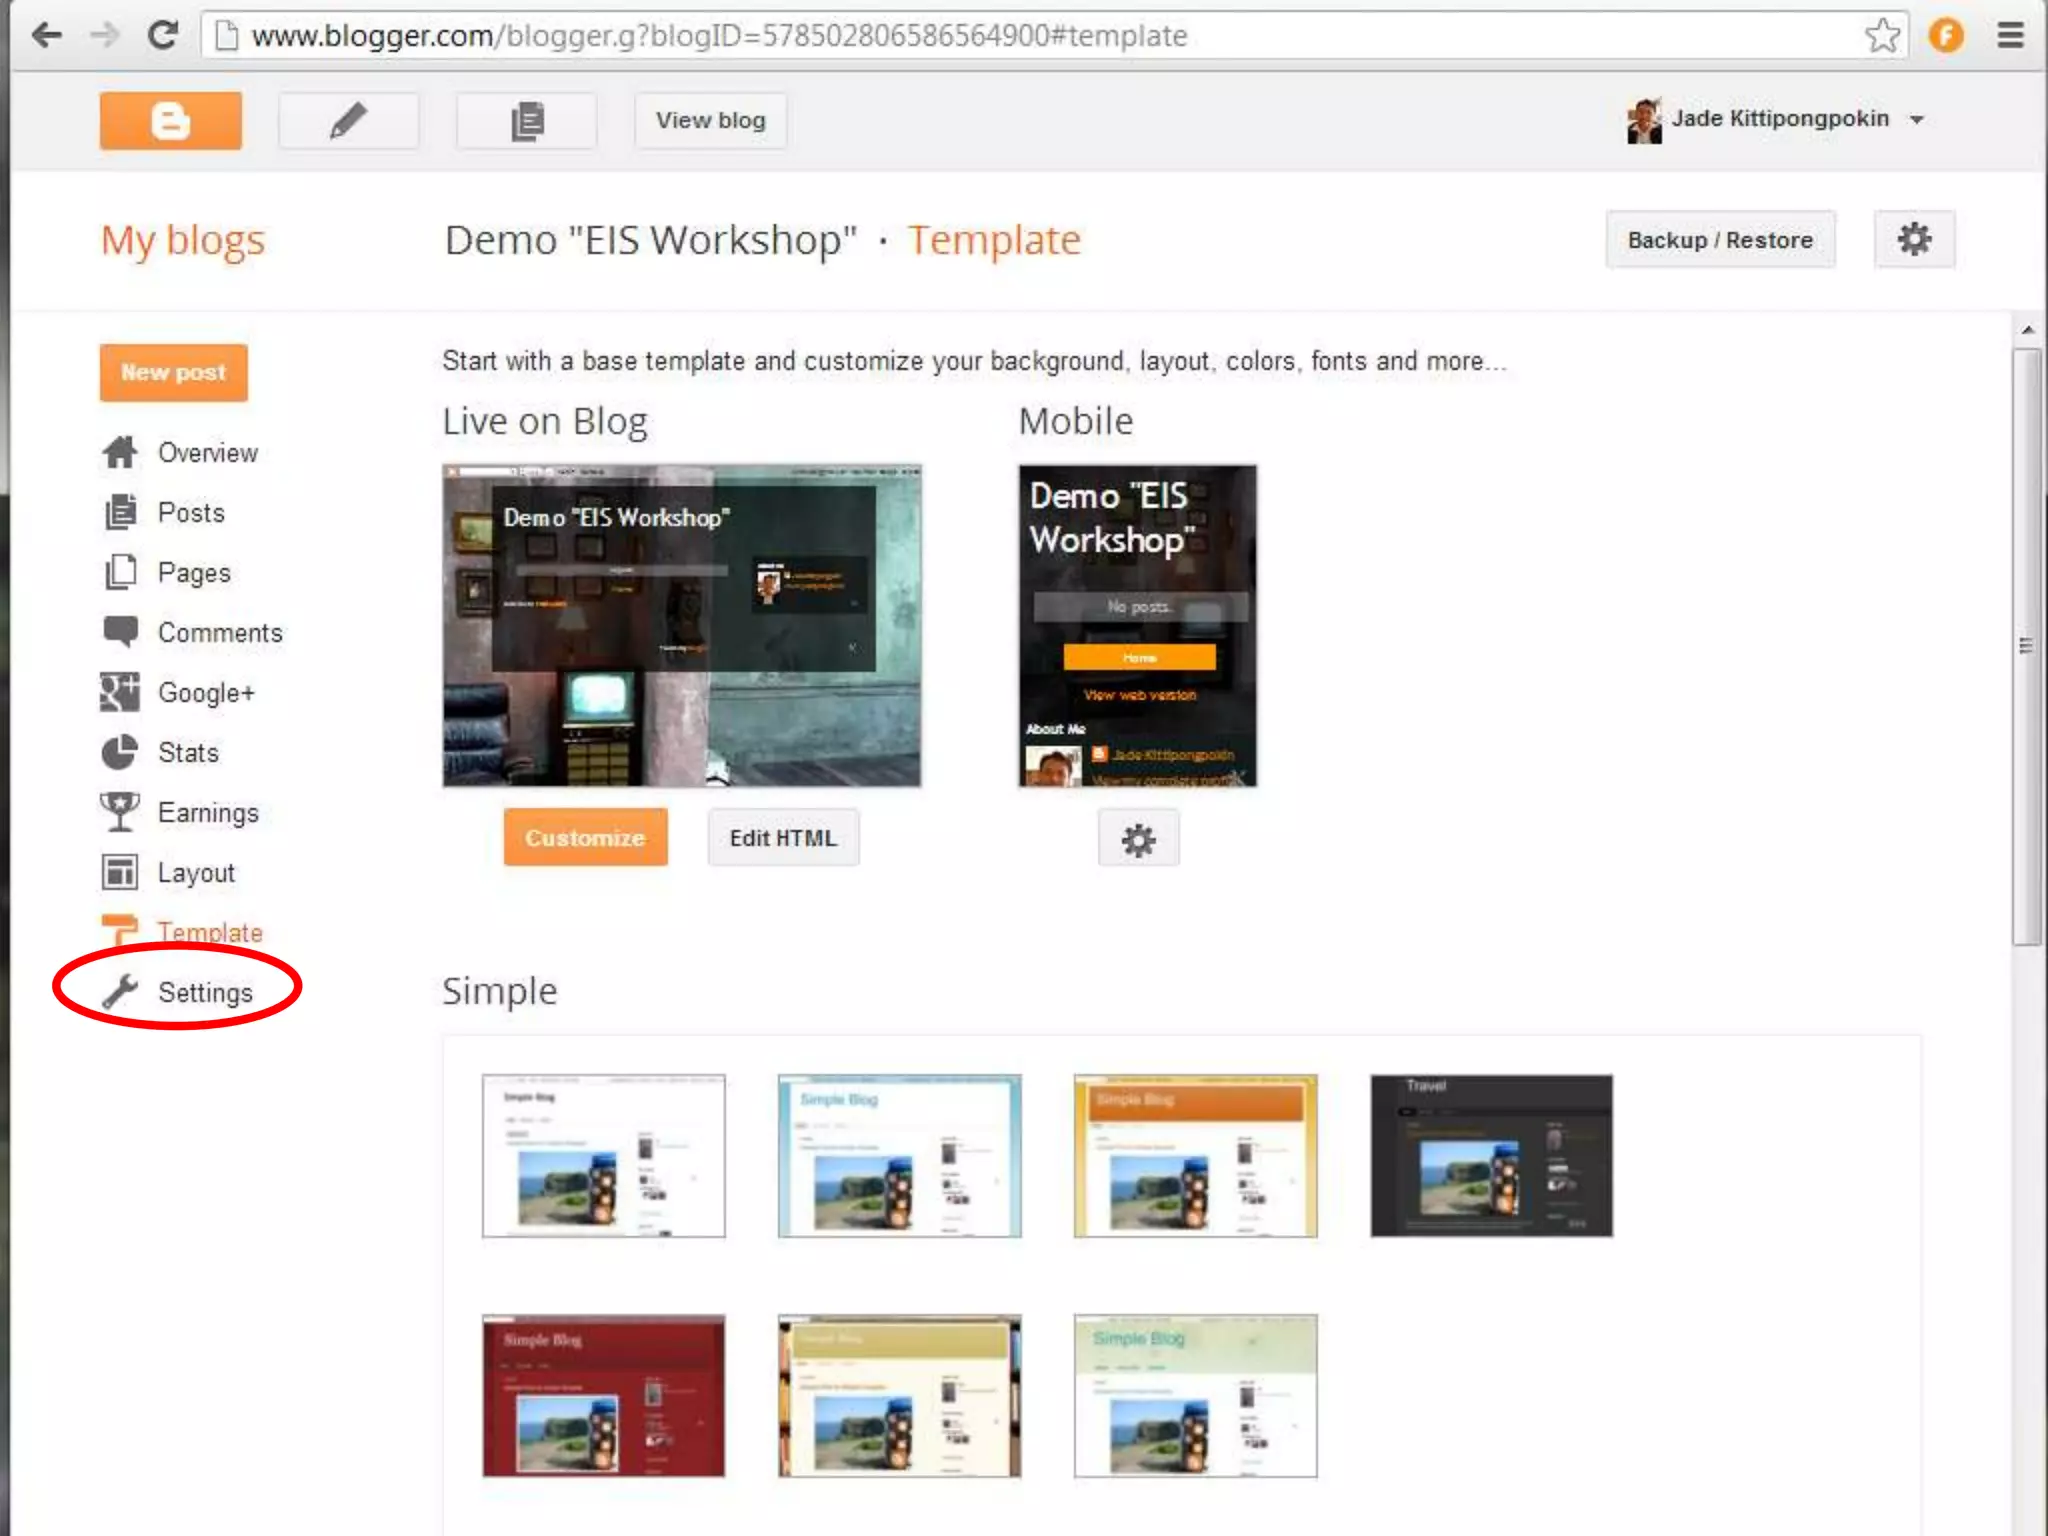Go to Earnings sidebar item

click(x=208, y=812)
